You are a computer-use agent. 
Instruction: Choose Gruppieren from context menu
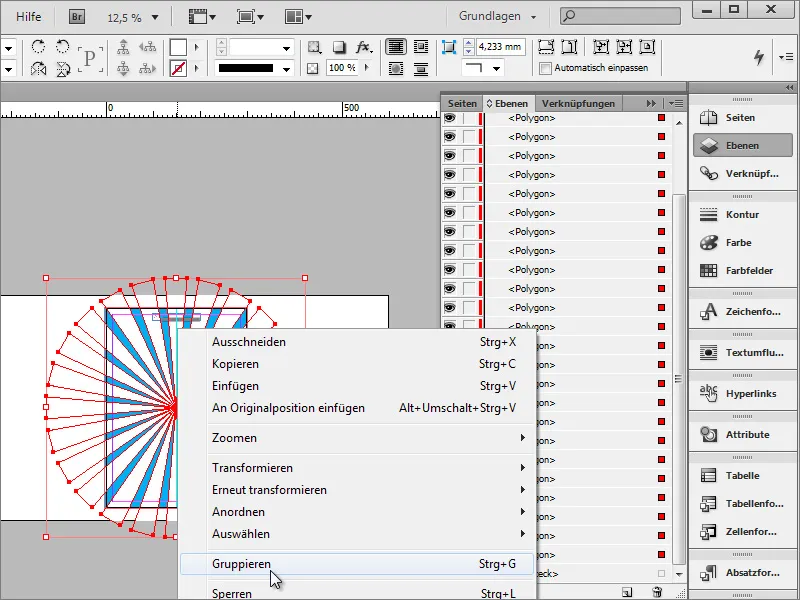pos(357,564)
